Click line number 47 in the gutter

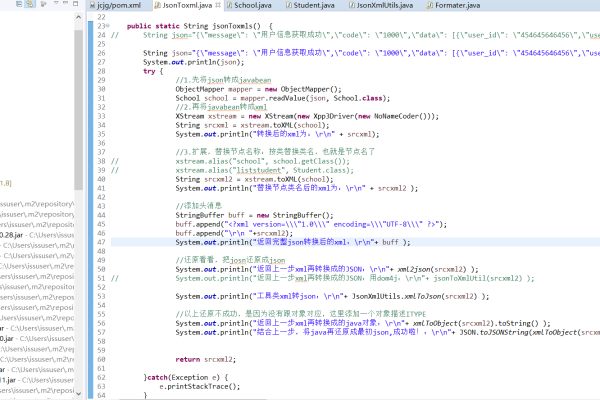point(101,242)
